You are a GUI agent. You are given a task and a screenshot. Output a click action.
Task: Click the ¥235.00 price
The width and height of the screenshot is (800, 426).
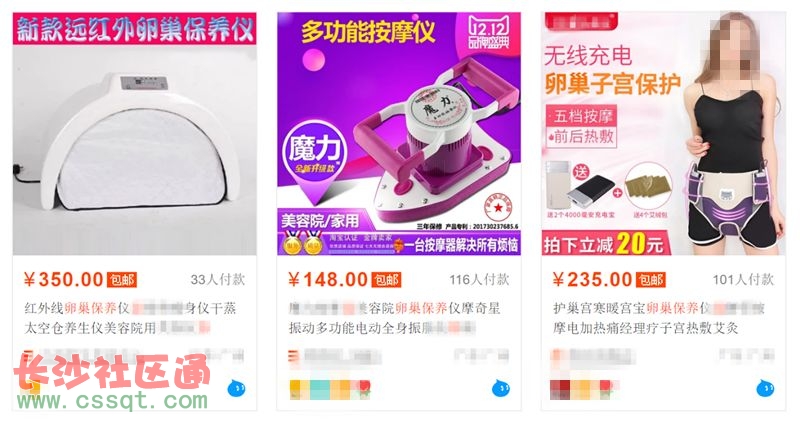pyautogui.click(x=592, y=280)
